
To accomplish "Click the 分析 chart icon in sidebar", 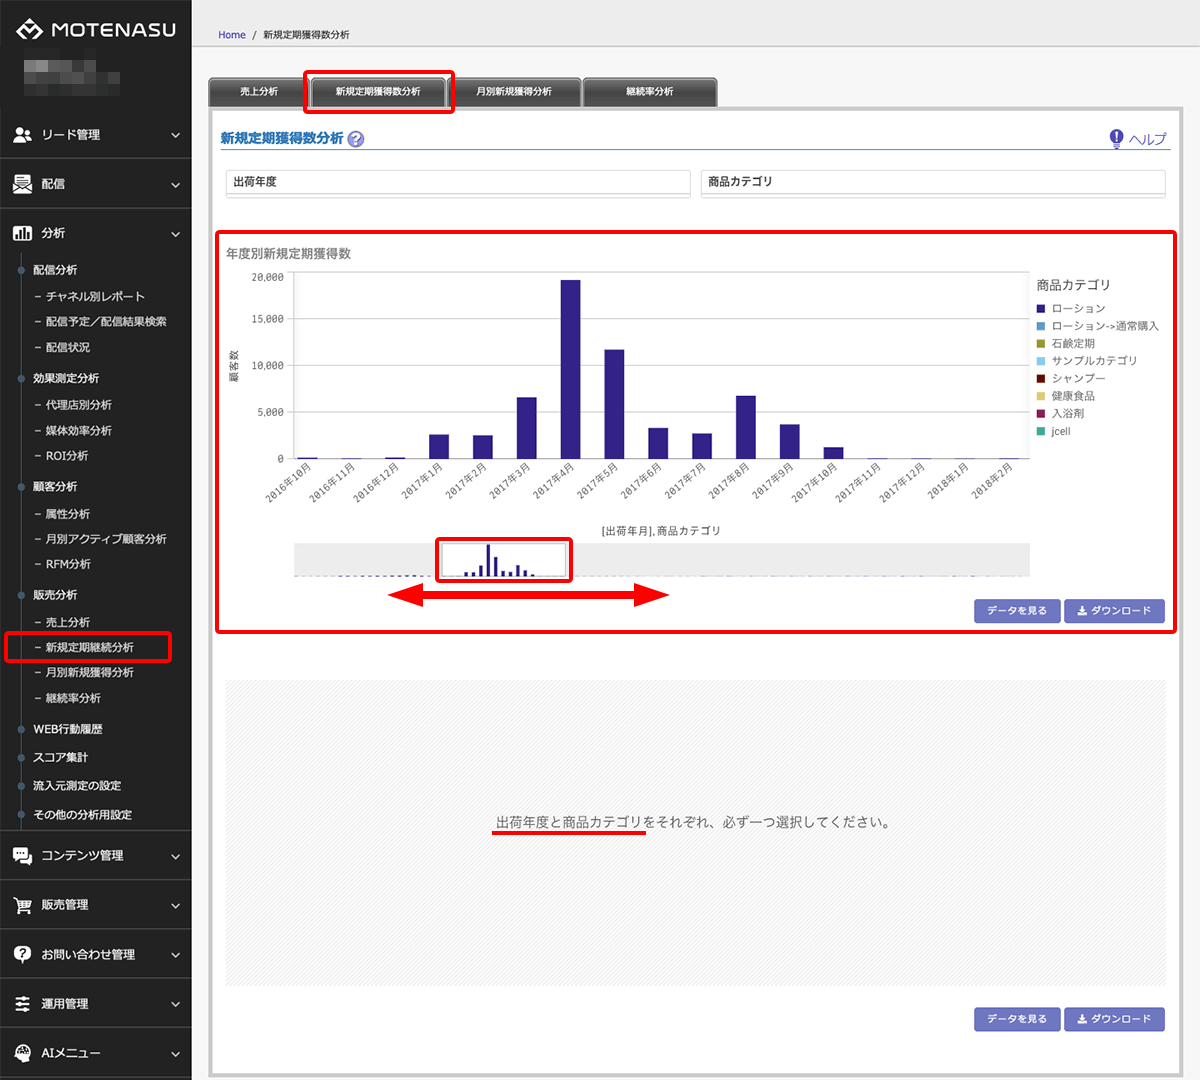I will coord(22,233).
